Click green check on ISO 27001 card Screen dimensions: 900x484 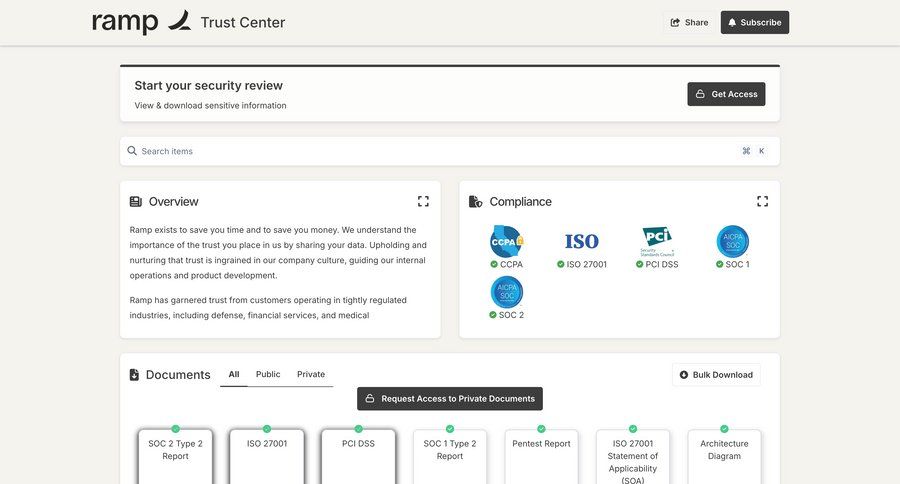(x=267, y=429)
